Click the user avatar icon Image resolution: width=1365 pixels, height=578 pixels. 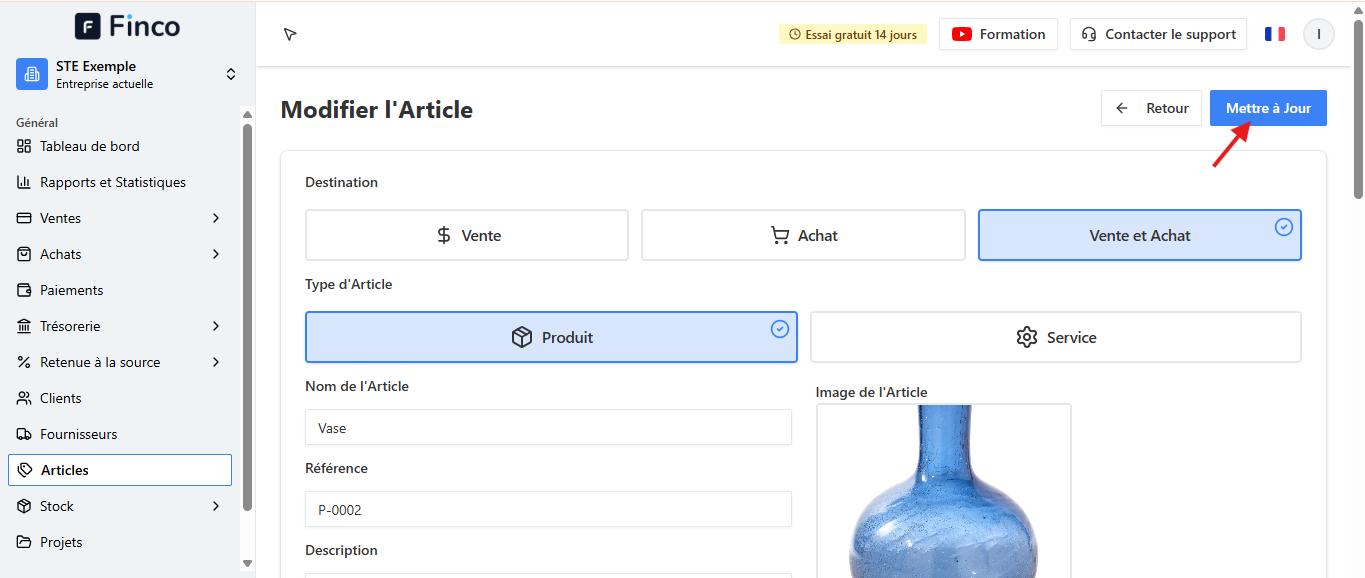(1319, 34)
